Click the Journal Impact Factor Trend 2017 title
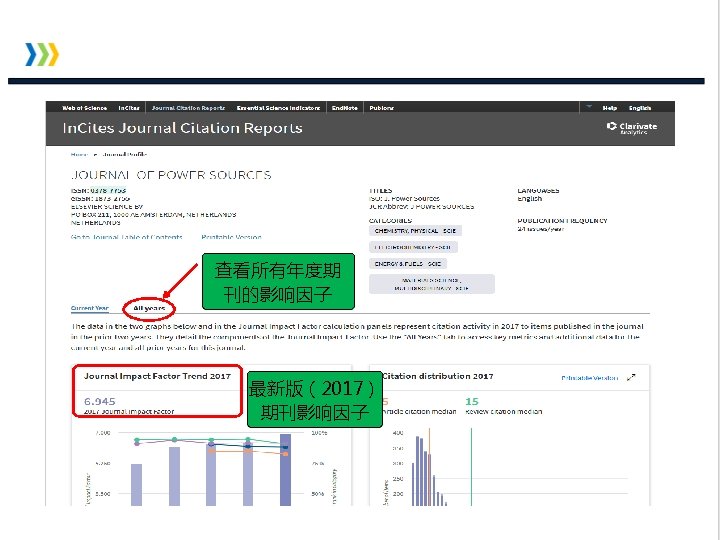This screenshot has height=540, width=720. click(157, 376)
